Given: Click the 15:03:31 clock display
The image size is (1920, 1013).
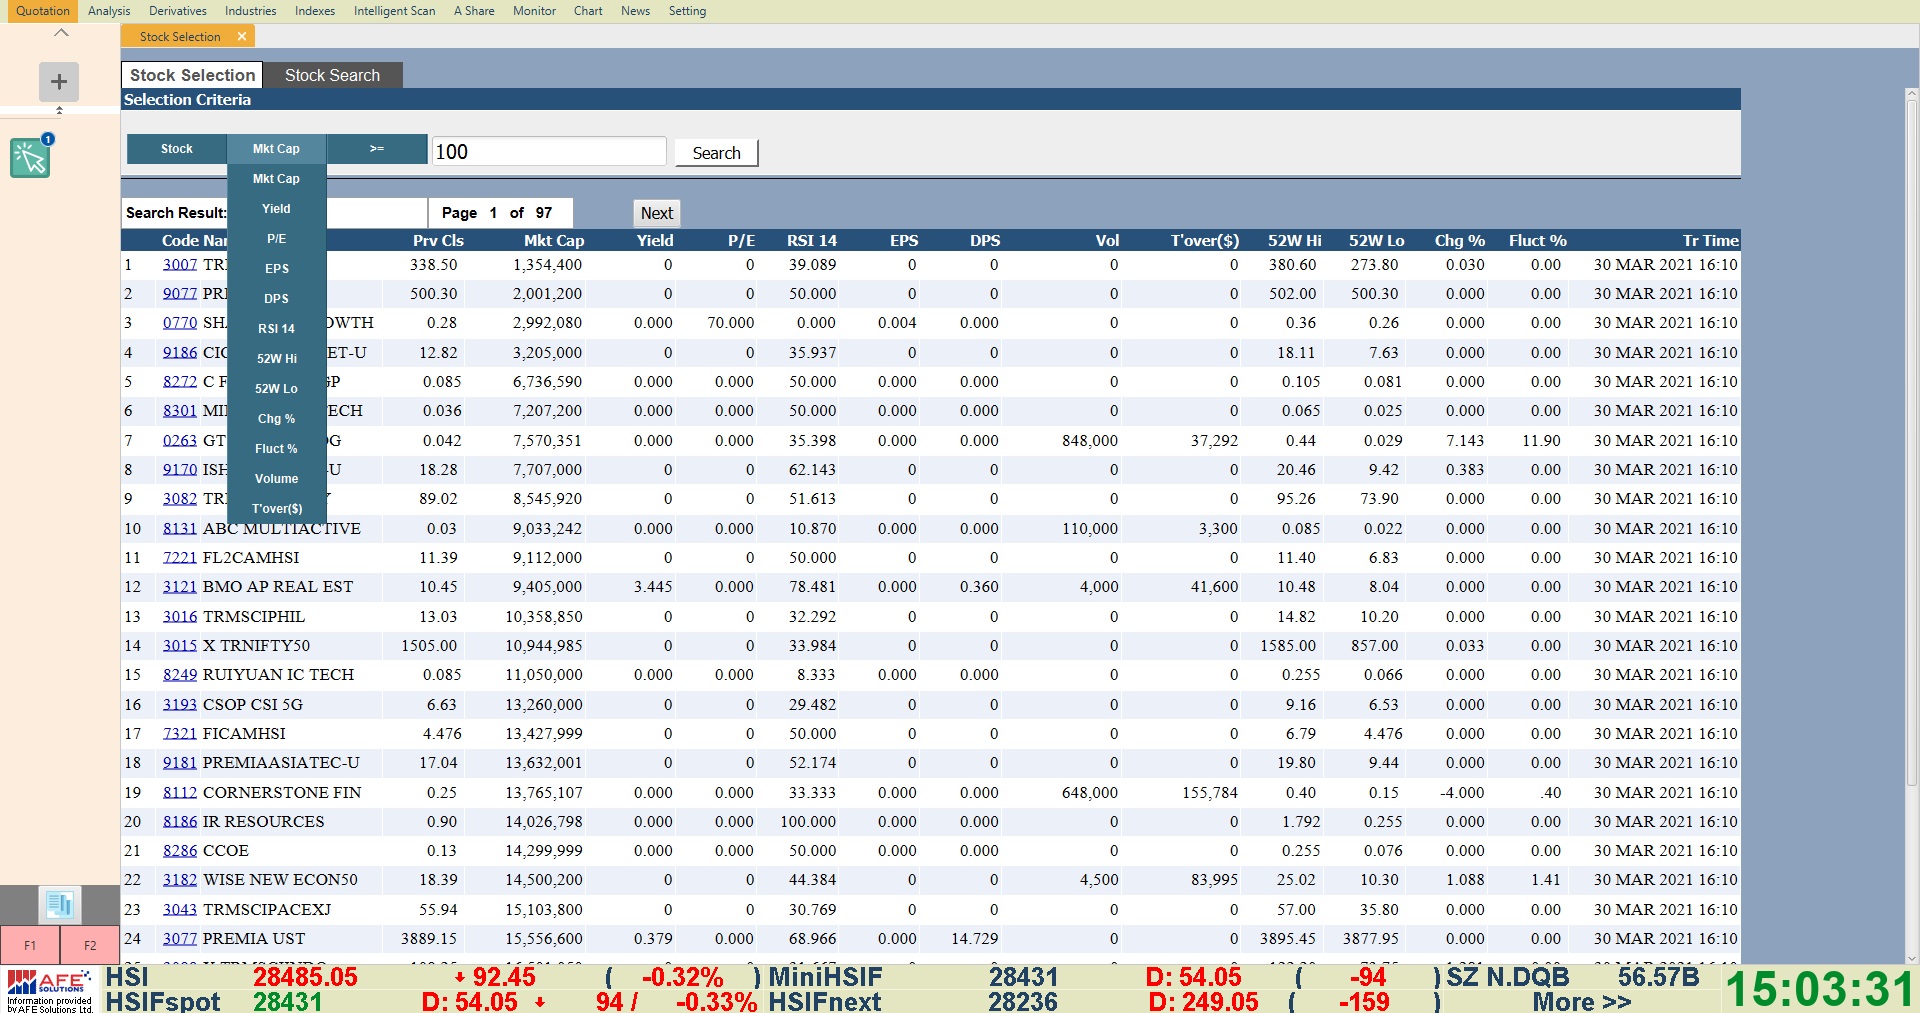Looking at the screenshot, I should pos(1819,989).
